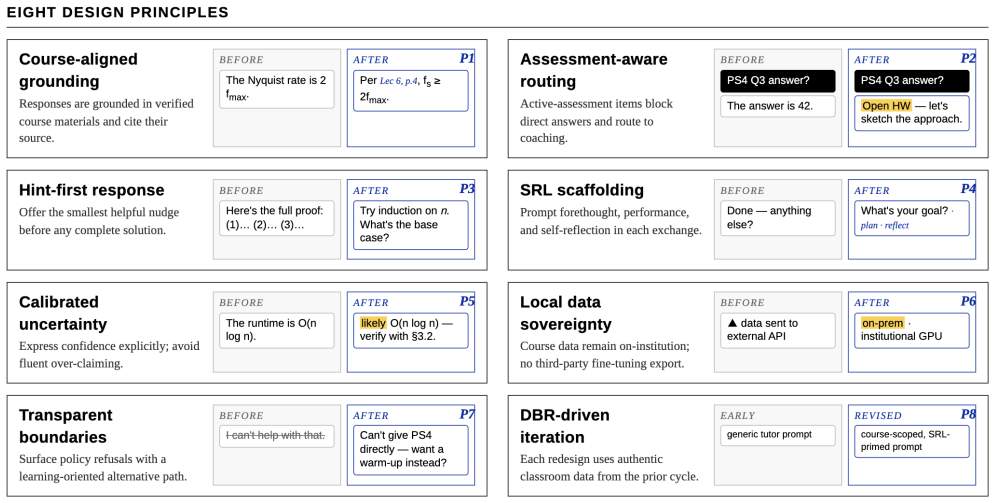Image resolution: width=995 pixels, height=503 pixels.
Task: Click the 'generic tutor prompt' box
Action: [x=778, y=435]
